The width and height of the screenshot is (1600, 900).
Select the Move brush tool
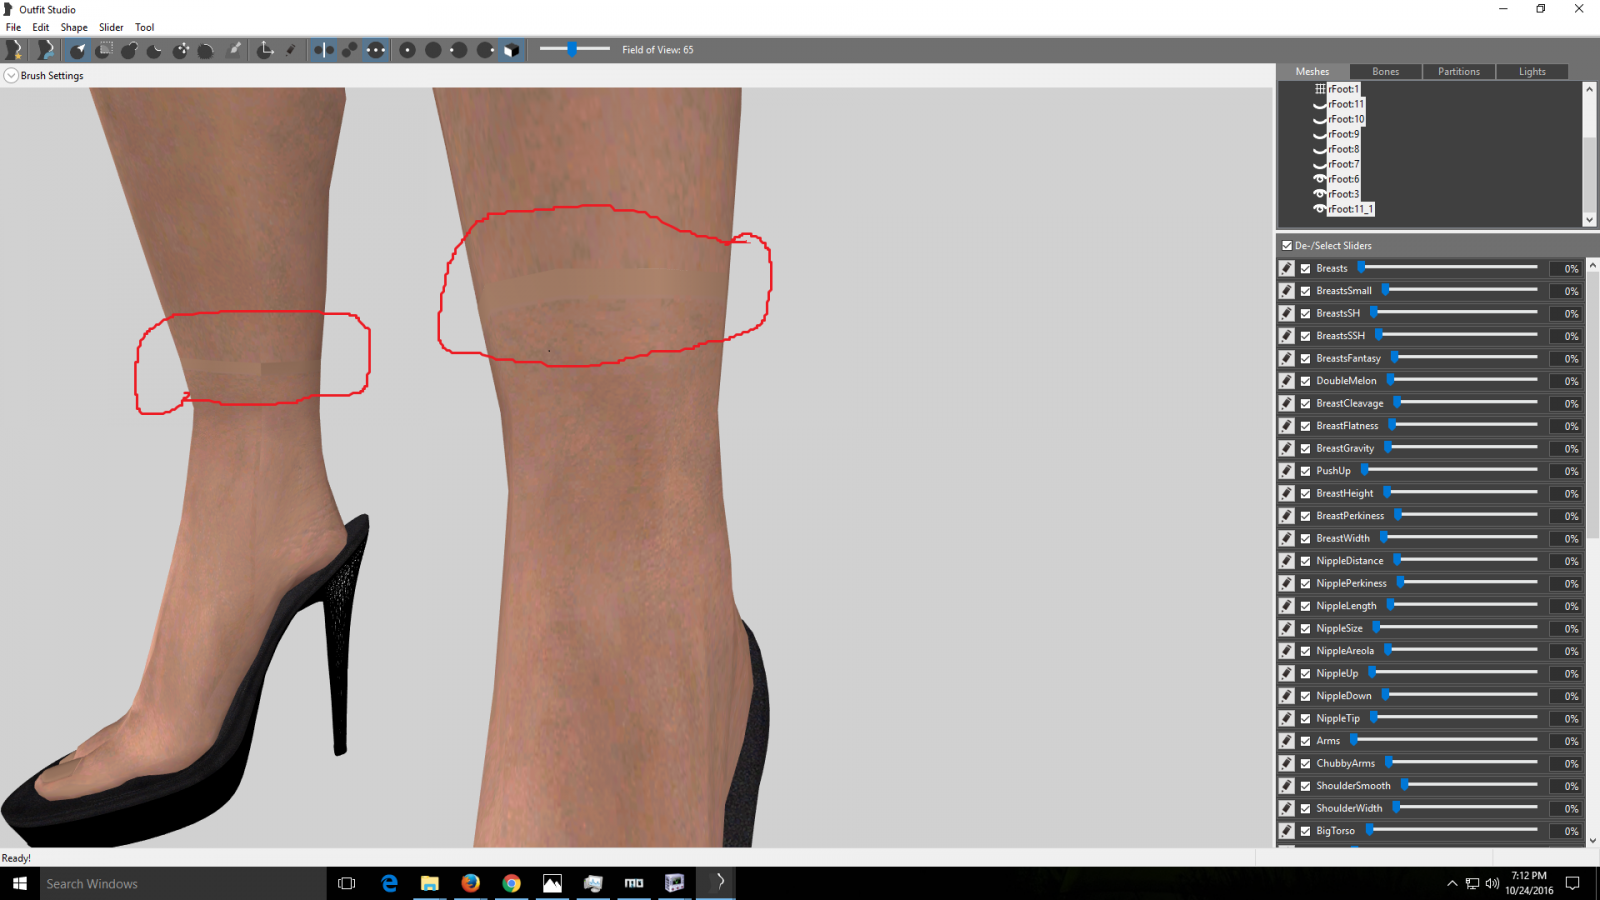click(x=180, y=49)
